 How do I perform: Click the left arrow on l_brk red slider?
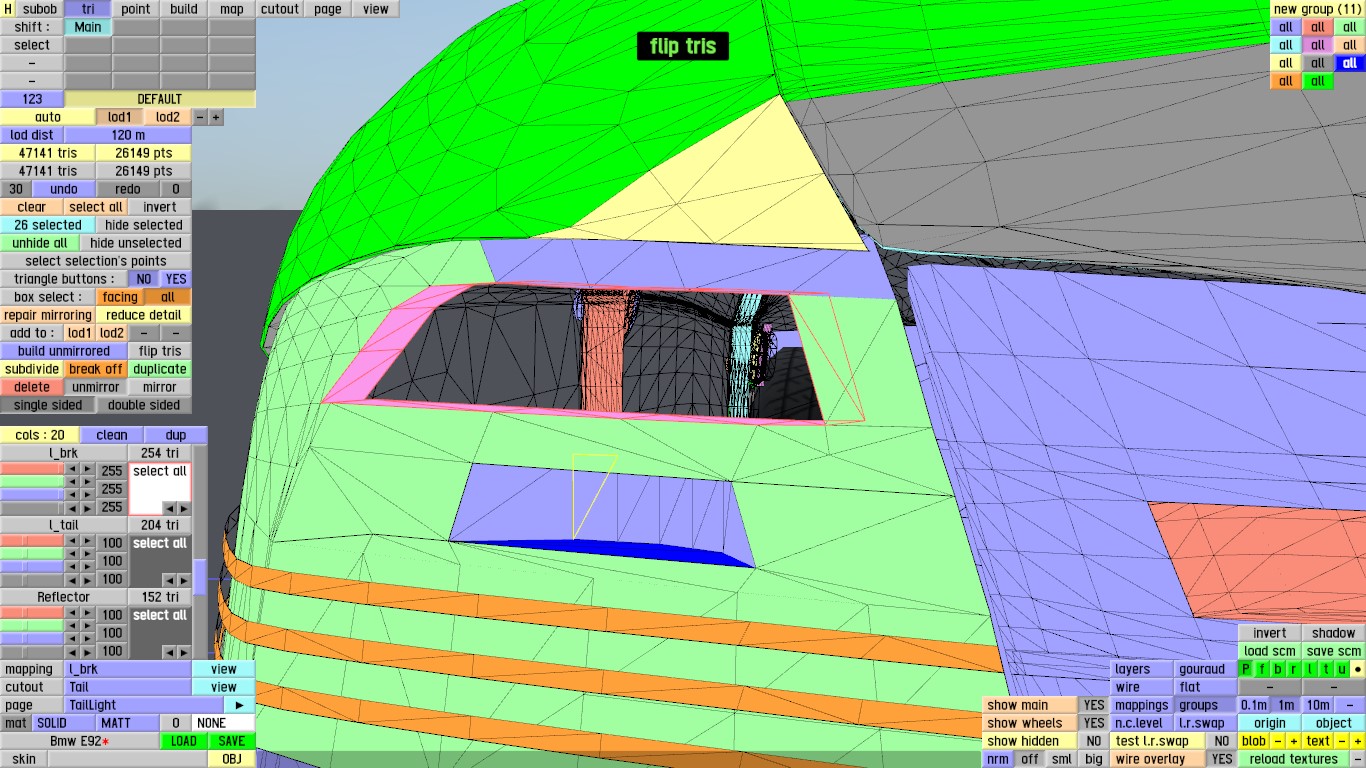point(72,469)
